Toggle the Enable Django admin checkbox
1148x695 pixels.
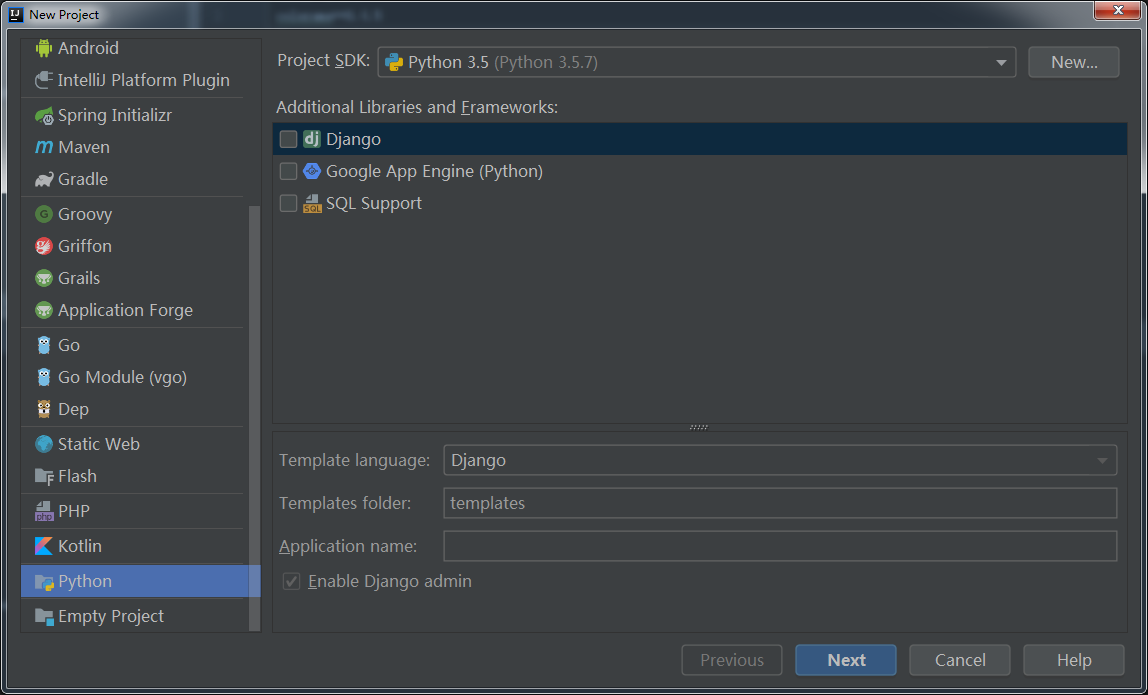coord(291,581)
